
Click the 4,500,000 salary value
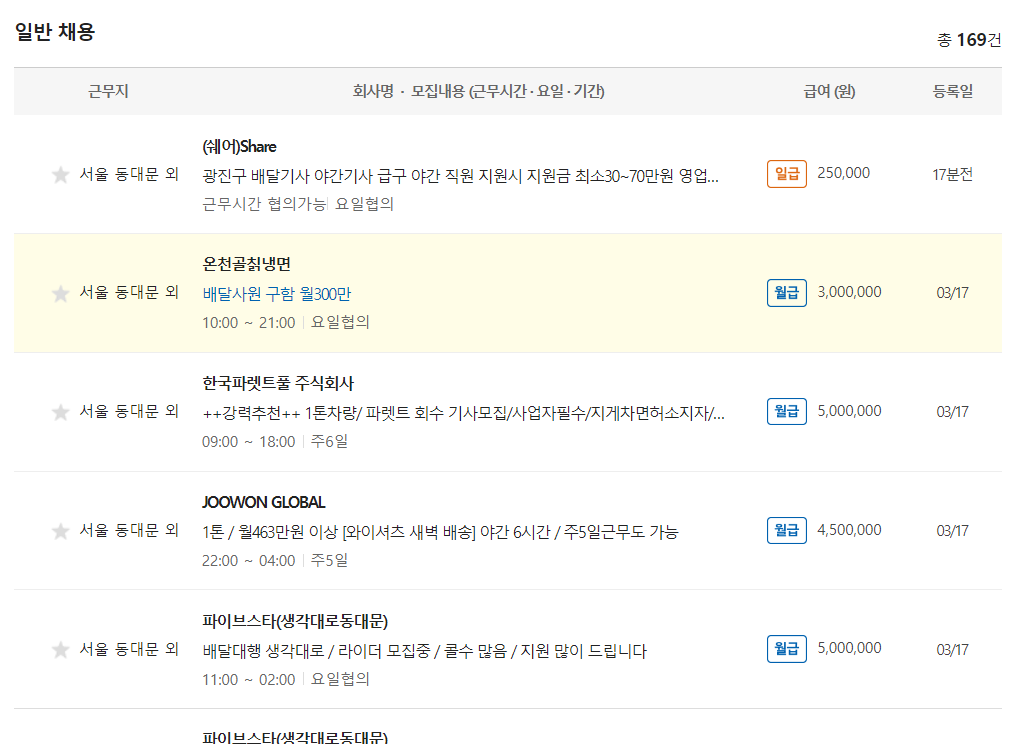[x=850, y=530]
